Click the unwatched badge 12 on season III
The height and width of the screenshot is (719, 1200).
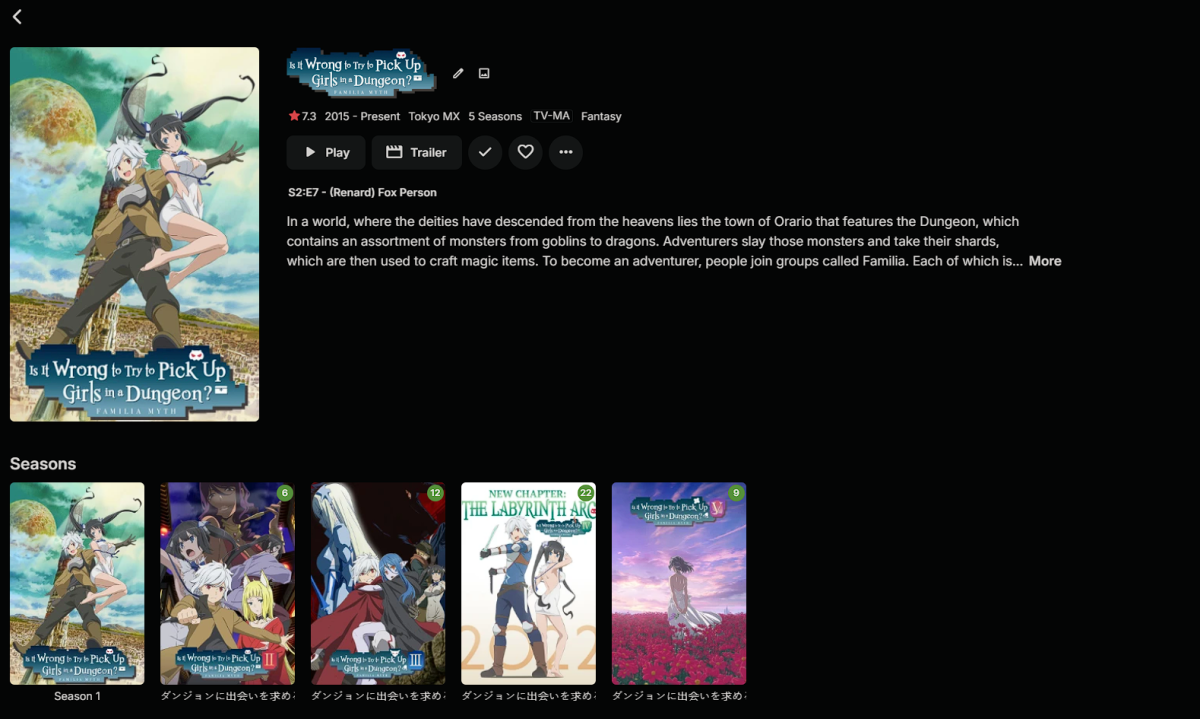(435, 493)
